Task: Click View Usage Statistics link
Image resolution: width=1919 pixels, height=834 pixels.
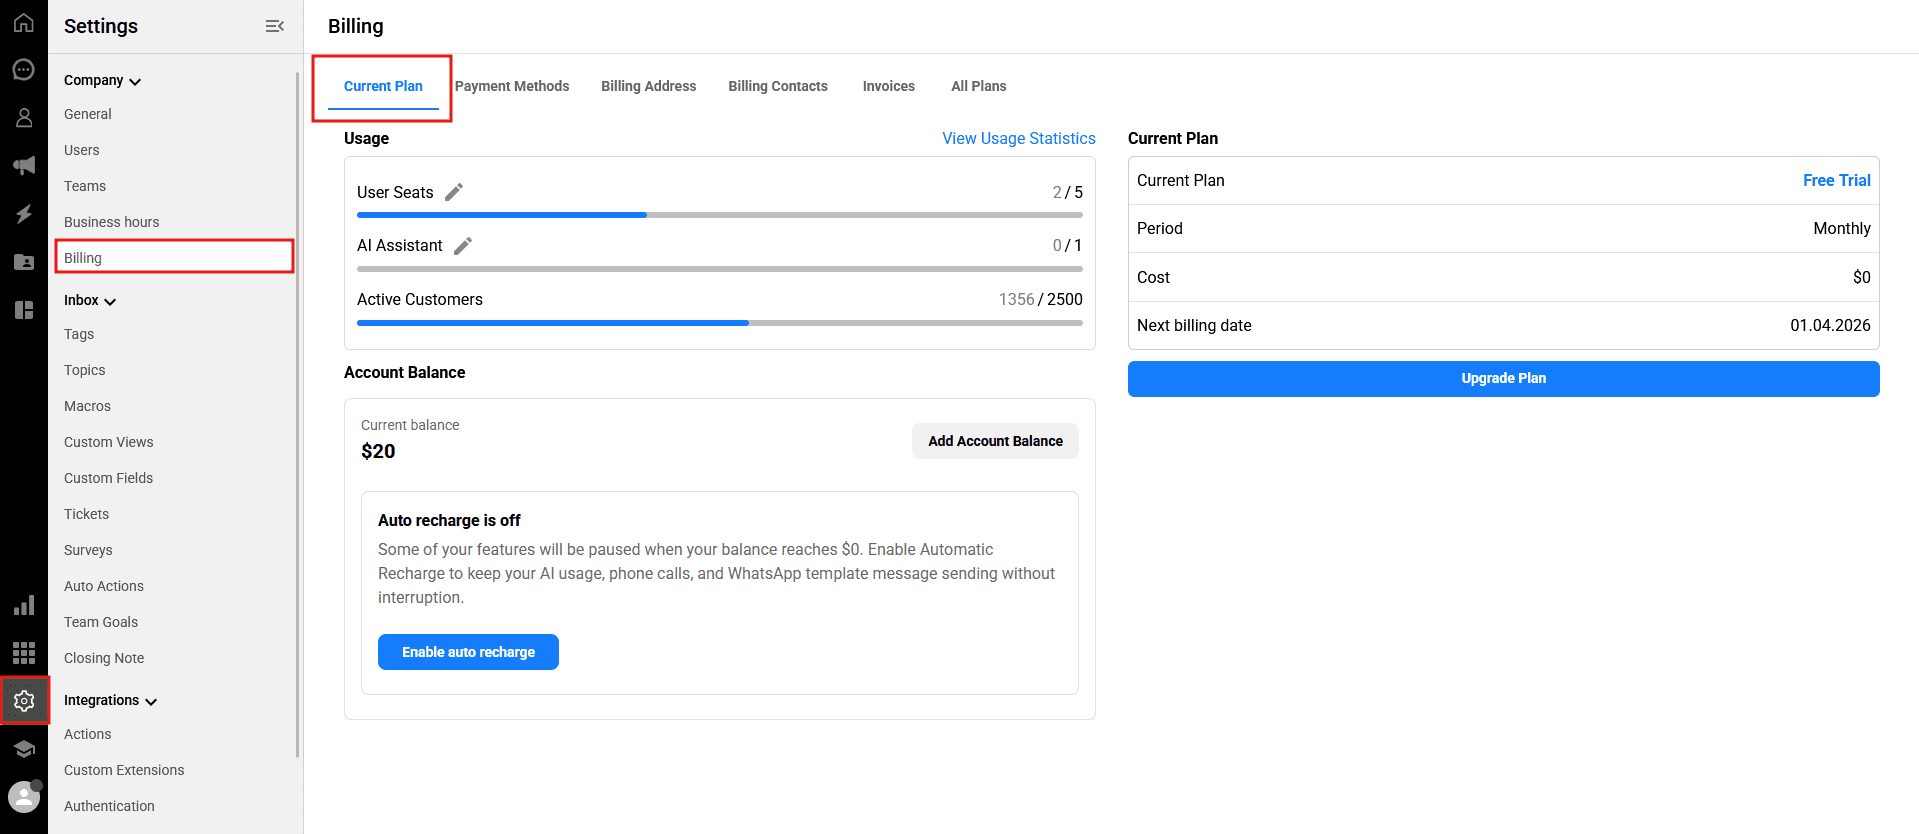Action: coord(1019,138)
